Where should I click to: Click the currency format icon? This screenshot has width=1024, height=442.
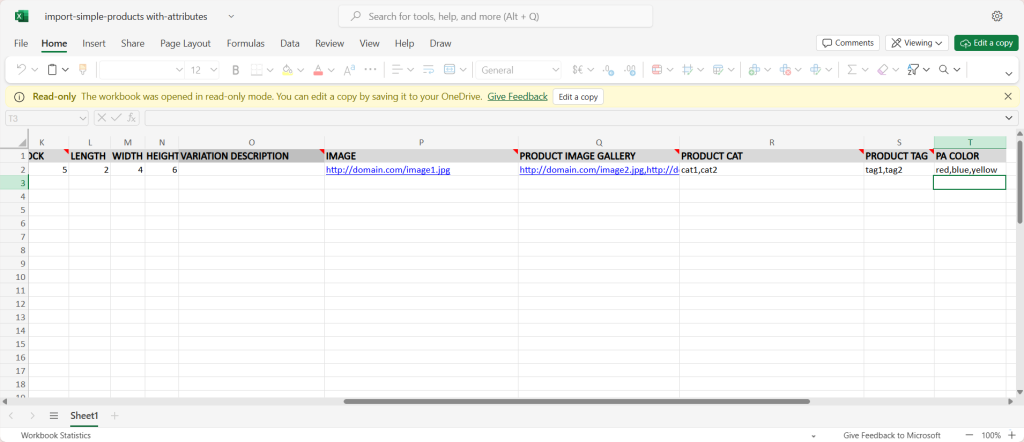pyautogui.click(x=577, y=70)
